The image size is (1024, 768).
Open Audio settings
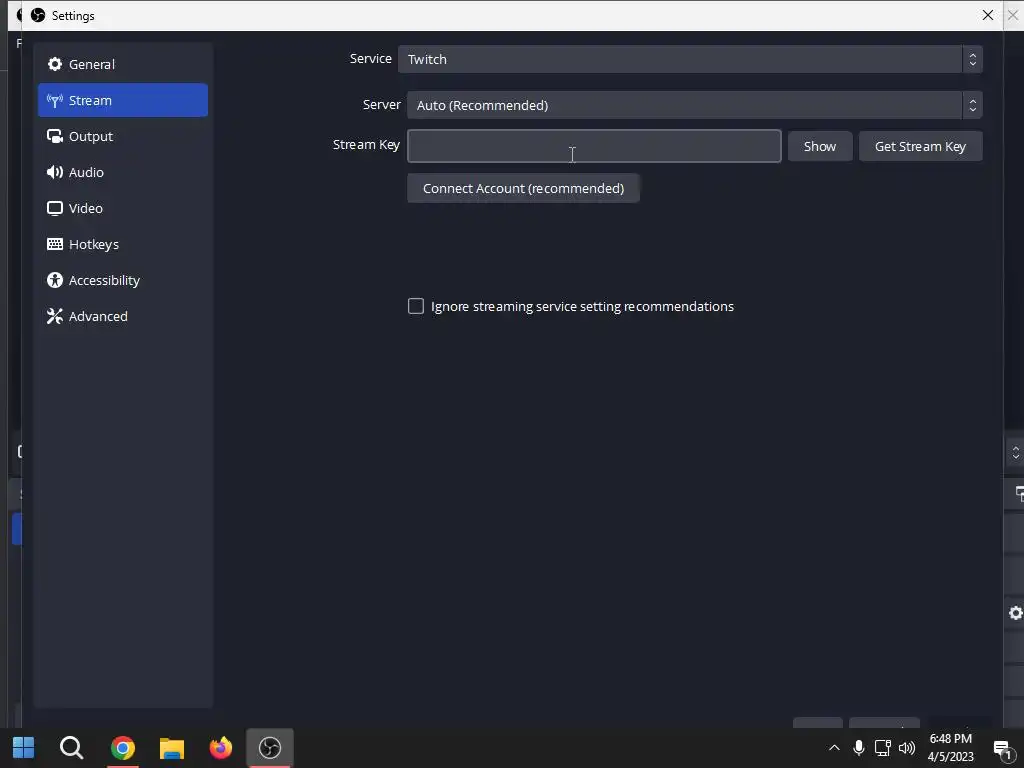pos(123,172)
